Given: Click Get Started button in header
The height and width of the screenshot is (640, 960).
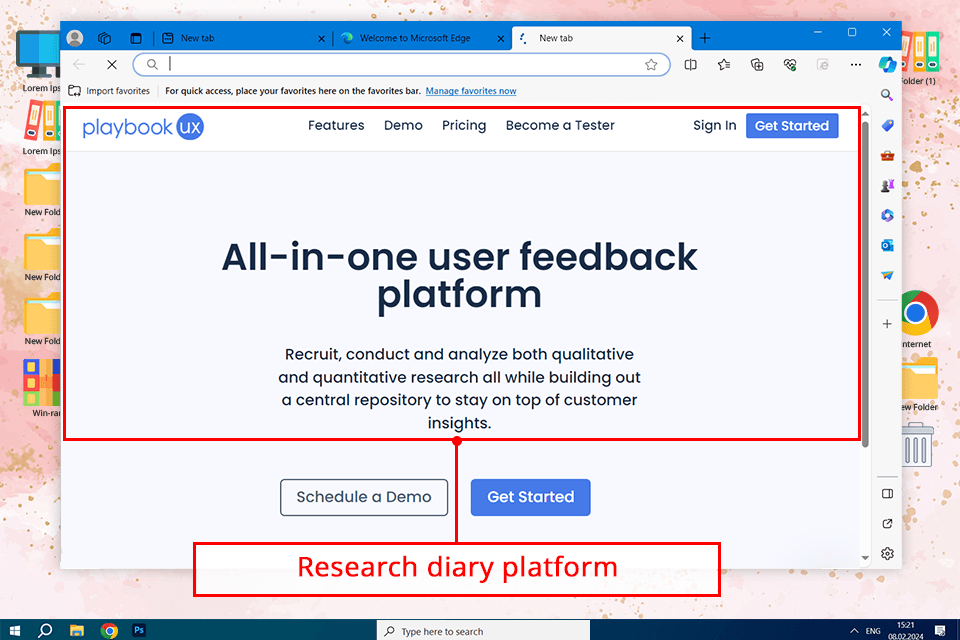Looking at the screenshot, I should click(x=792, y=126).
